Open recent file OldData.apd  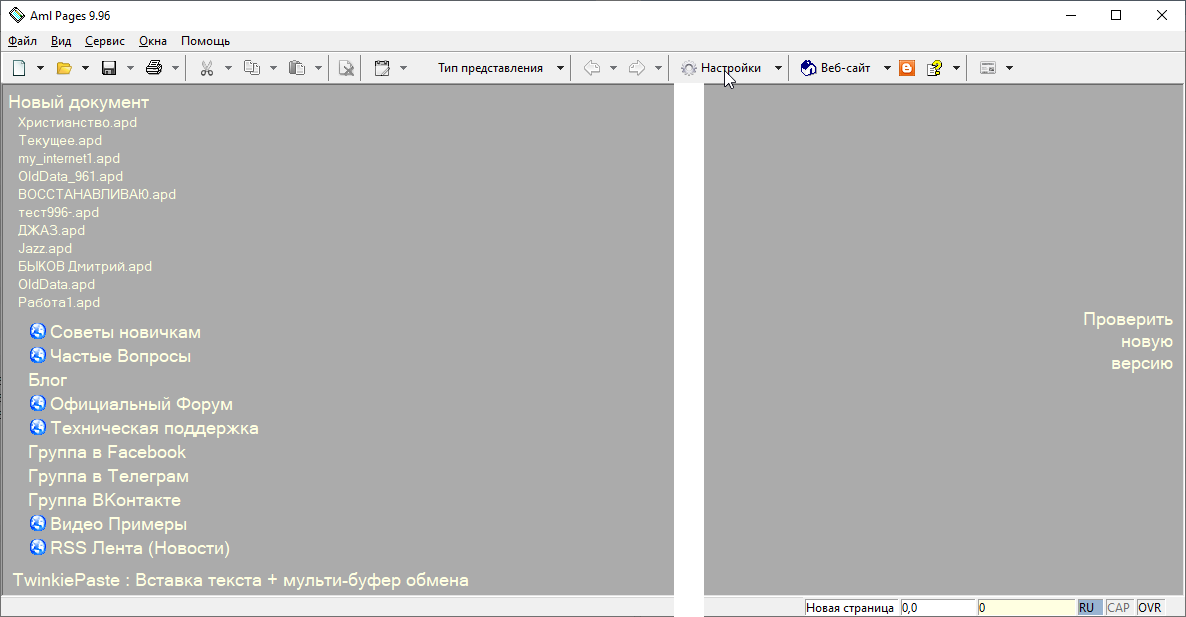pyautogui.click(x=57, y=284)
